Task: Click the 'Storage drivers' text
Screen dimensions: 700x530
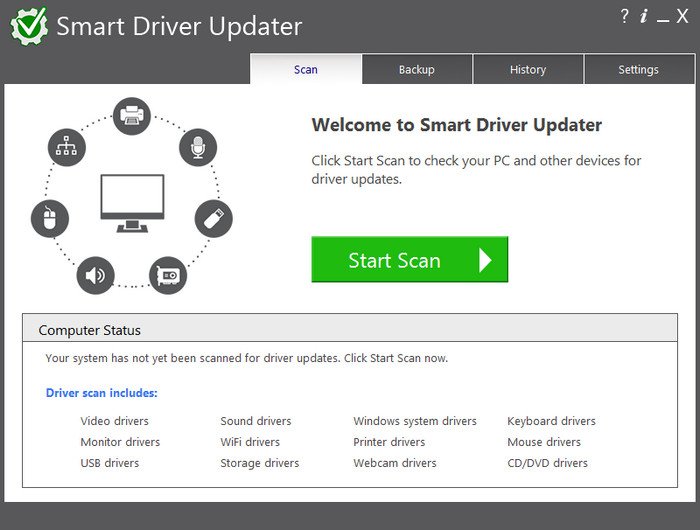Action: point(260,463)
